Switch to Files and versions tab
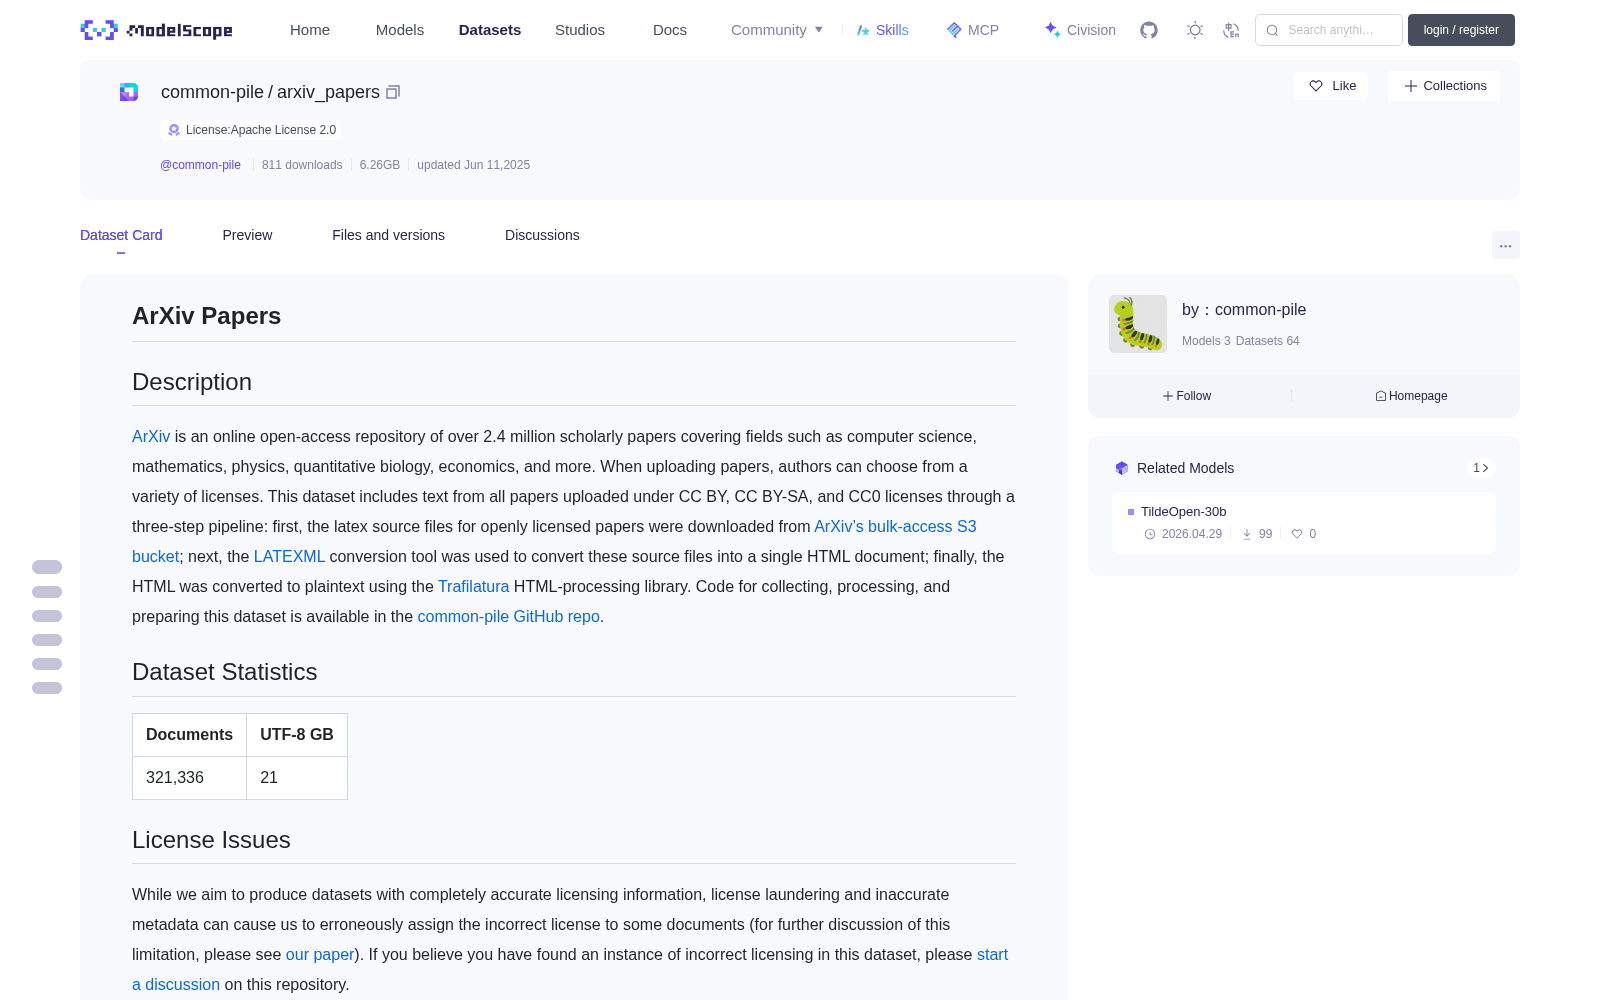Screen dimensions: 1600x1000 388,235
